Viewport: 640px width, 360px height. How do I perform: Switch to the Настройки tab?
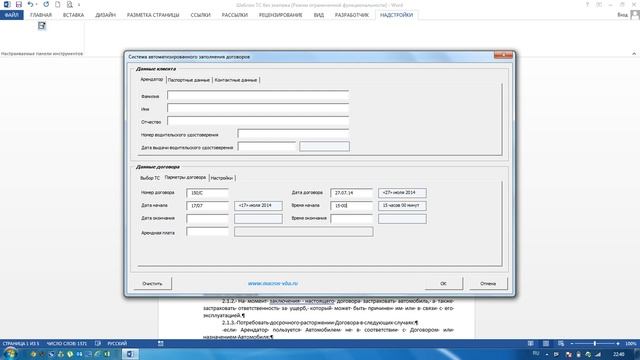click(x=222, y=178)
